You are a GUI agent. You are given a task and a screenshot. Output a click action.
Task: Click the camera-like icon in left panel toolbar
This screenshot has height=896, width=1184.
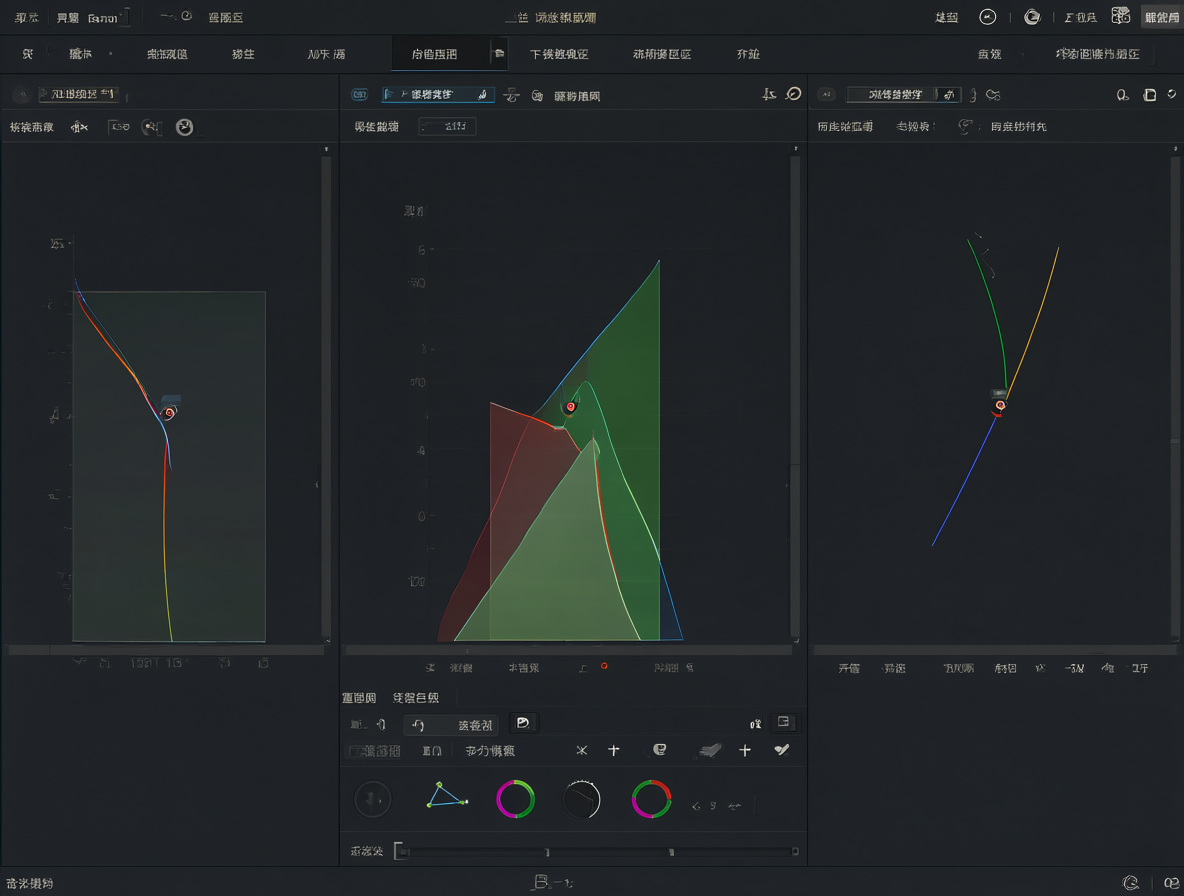pyautogui.click(x=151, y=127)
